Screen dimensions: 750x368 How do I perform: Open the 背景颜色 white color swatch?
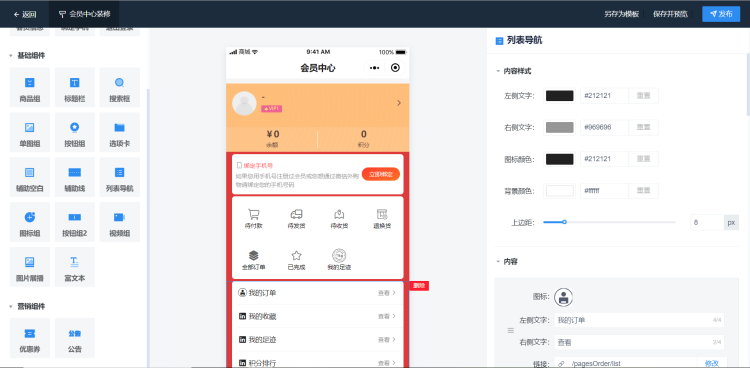(560, 190)
